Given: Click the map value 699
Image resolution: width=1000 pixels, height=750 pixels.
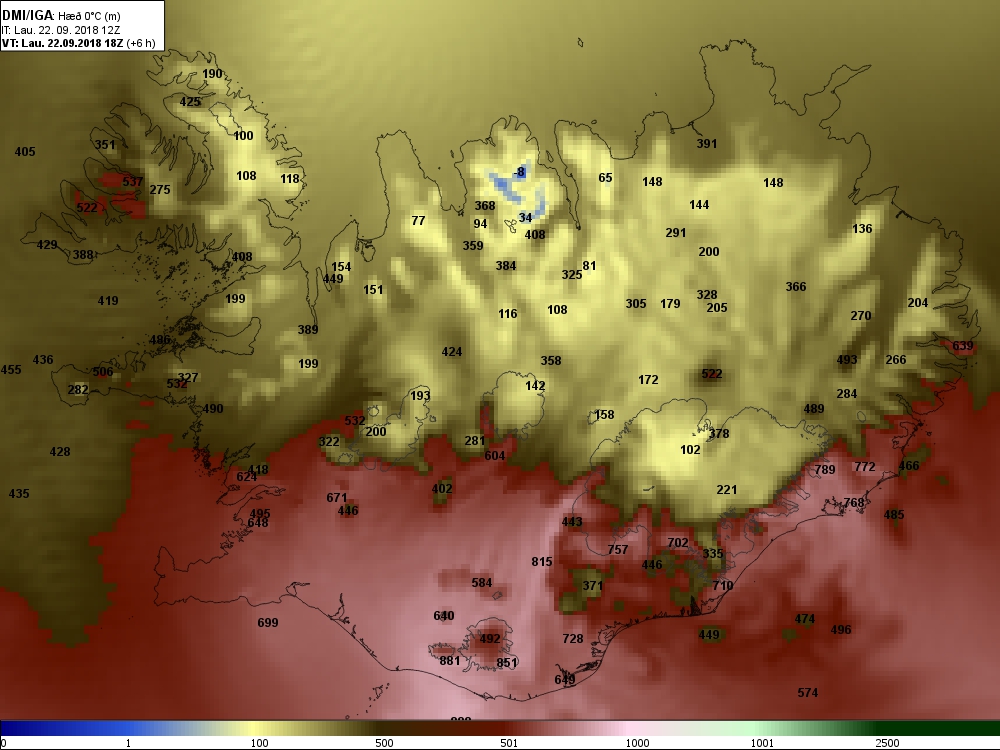Looking at the screenshot, I should [x=268, y=622].
